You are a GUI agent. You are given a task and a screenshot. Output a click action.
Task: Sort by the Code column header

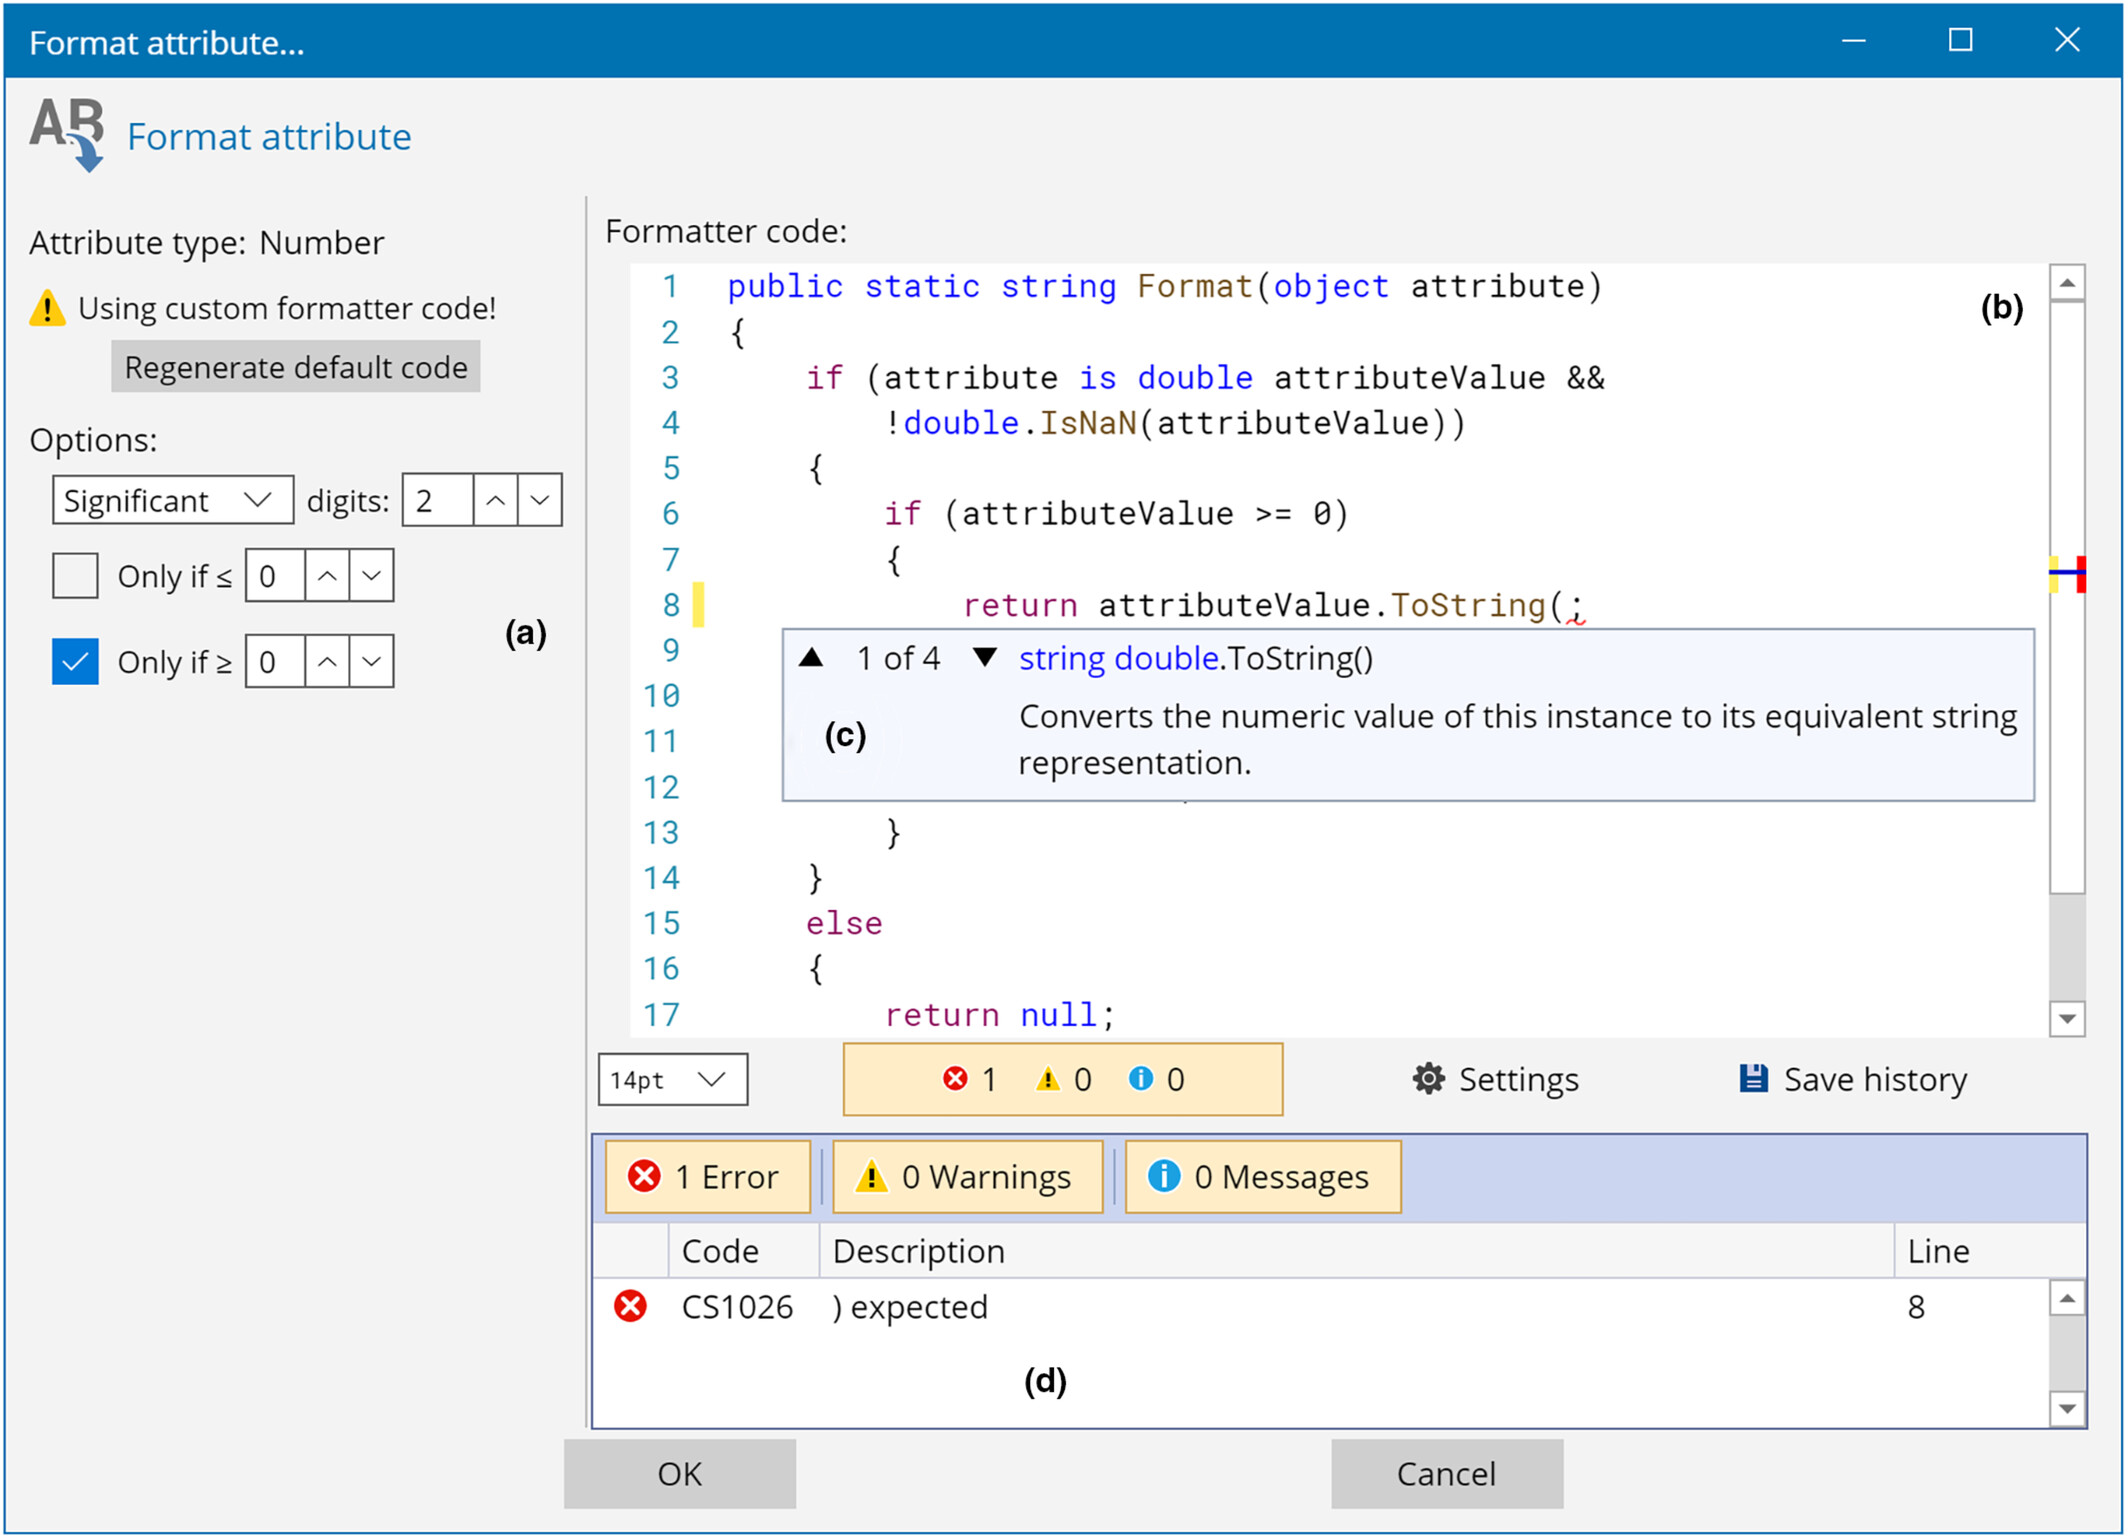744,1251
